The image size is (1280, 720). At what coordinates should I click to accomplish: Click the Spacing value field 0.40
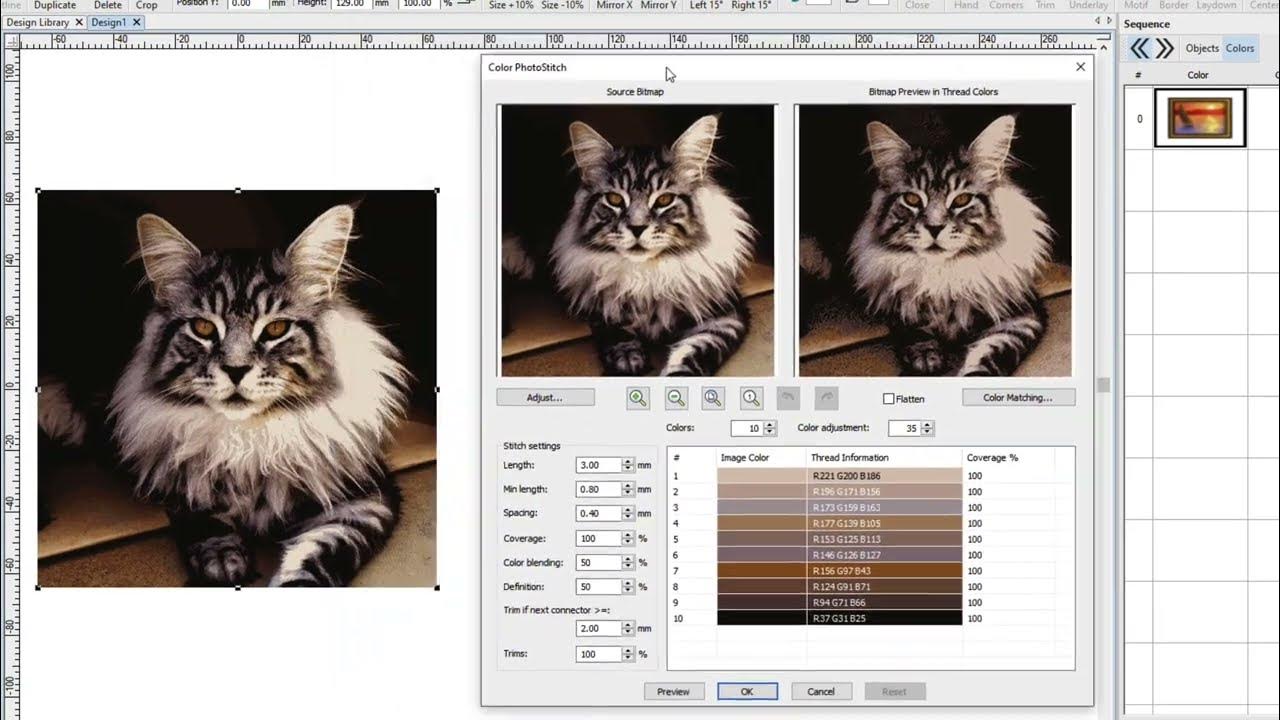pyautogui.click(x=599, y=513)
